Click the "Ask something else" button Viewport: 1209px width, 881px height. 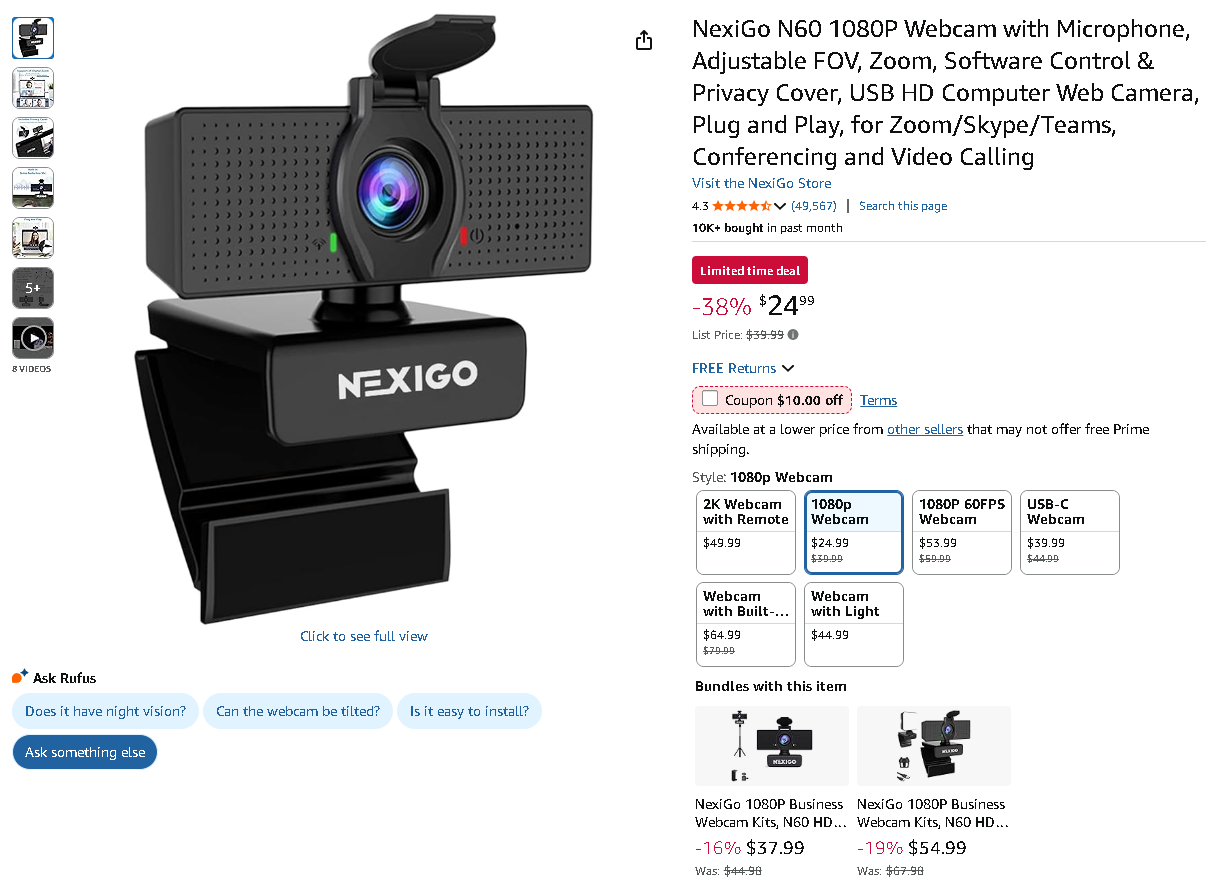pos(85,752)
